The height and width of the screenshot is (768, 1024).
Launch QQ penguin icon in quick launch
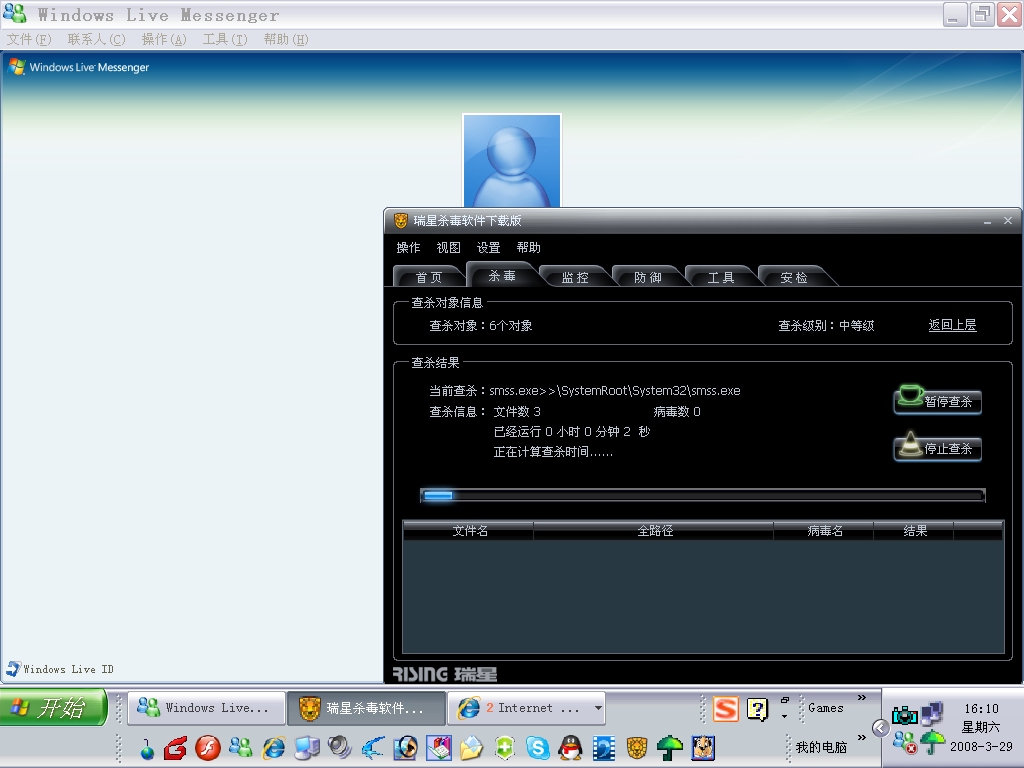[x=571, y=748]
